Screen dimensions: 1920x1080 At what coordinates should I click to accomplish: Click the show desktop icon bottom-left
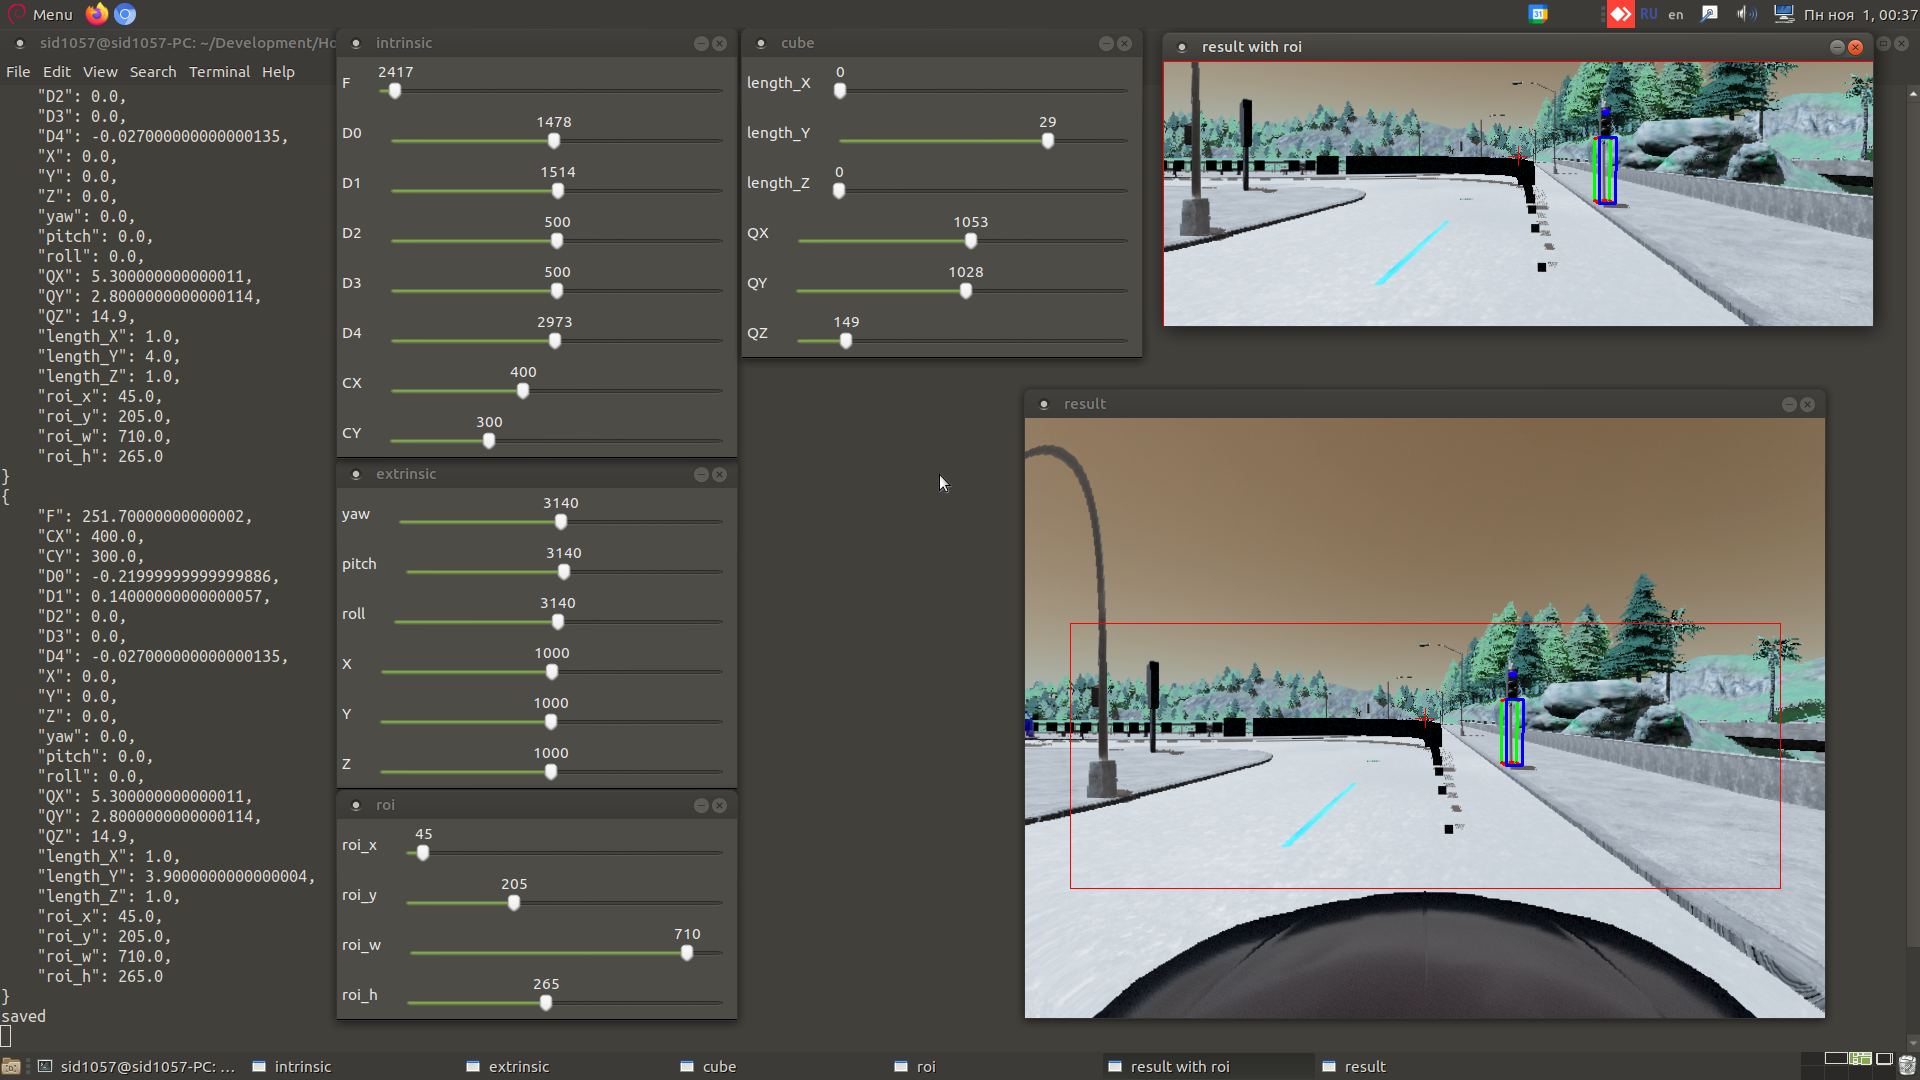11,1067
